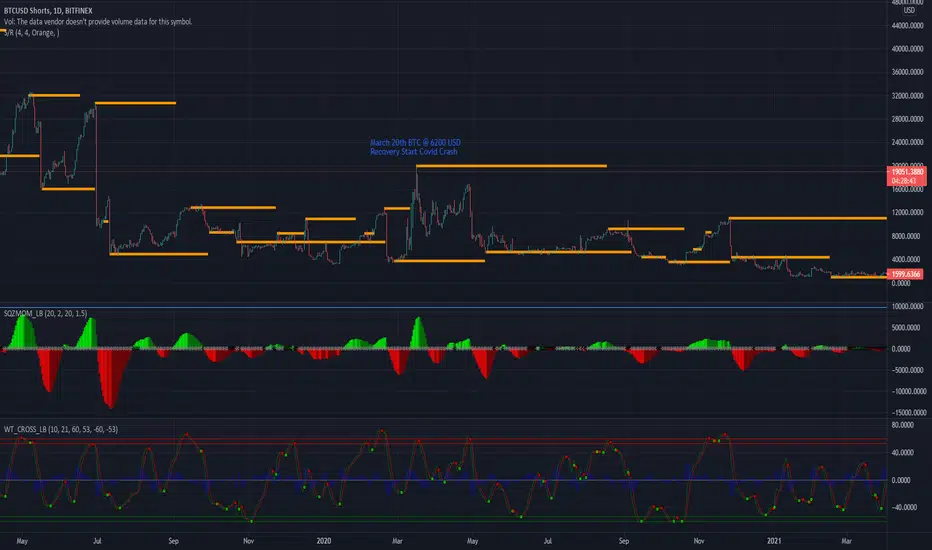
Task: Click the red 19051.3880 price label
Action: coord(907,172)
